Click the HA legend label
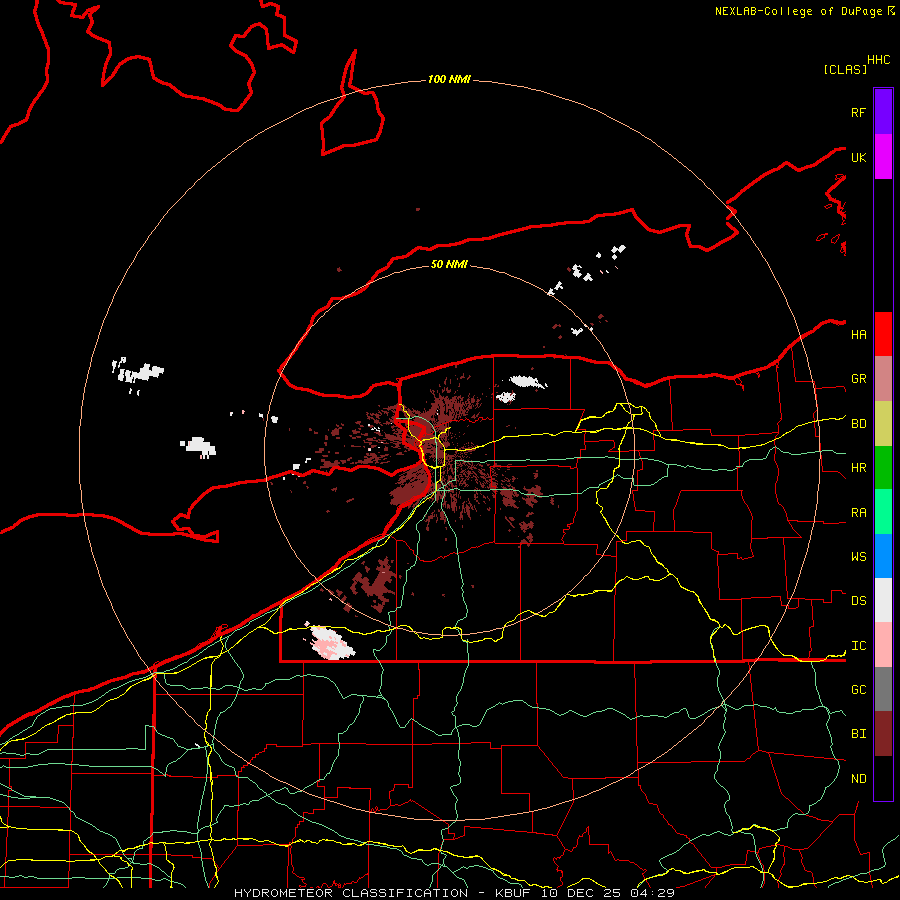The width and height of the screenshot is (900, 900). pos(858,334)
